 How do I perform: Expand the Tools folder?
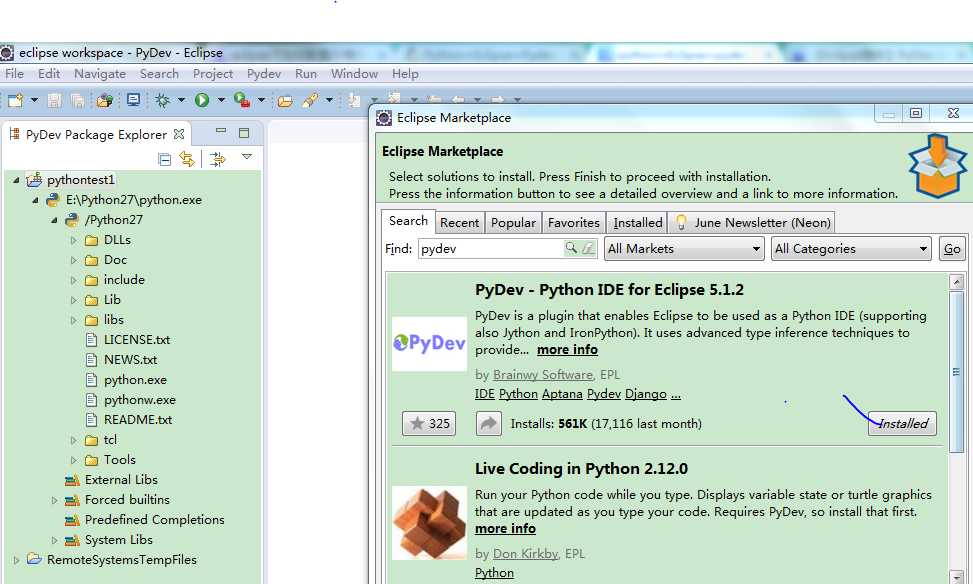73,460
